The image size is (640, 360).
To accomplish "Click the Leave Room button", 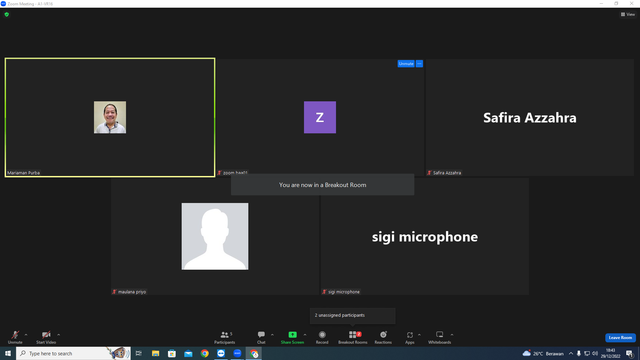I will click(x=620, y=338).
